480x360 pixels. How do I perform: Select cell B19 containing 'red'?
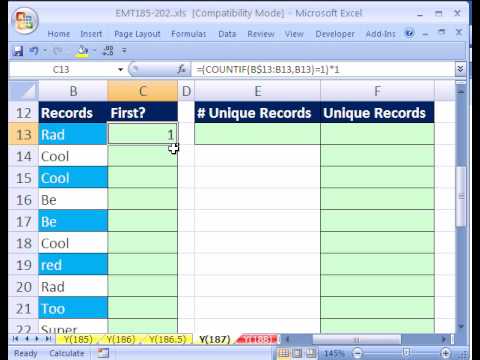click(73, 265)
